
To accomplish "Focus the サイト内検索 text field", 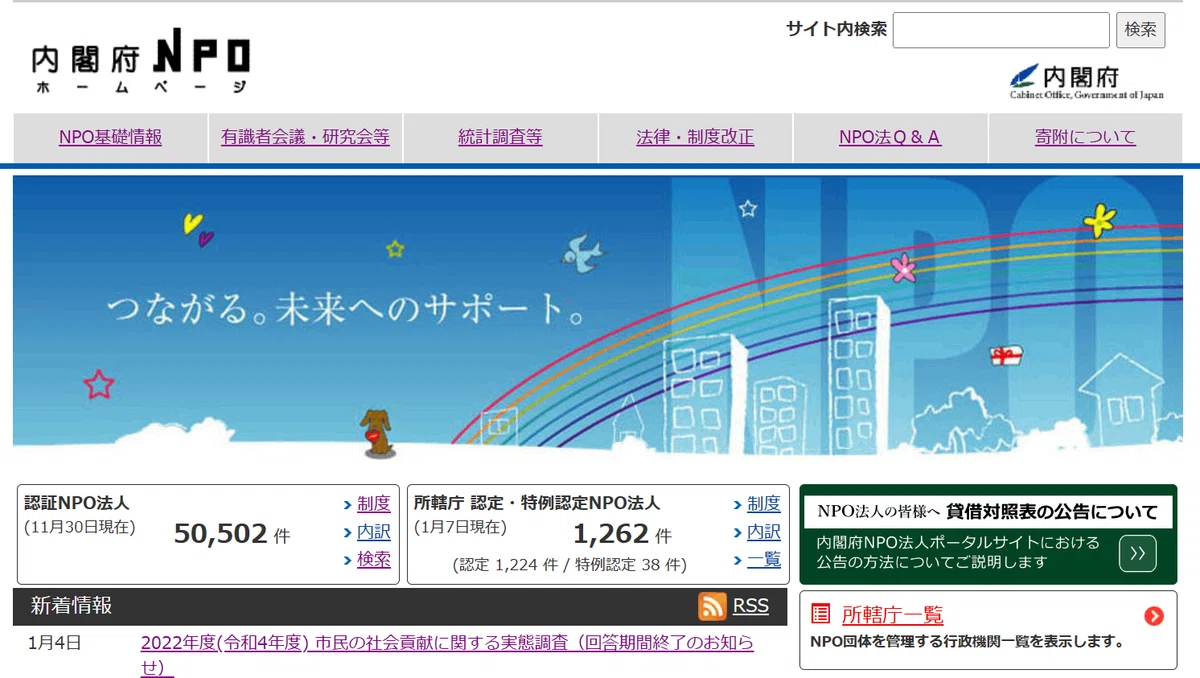I will (x=1001, y=30).
